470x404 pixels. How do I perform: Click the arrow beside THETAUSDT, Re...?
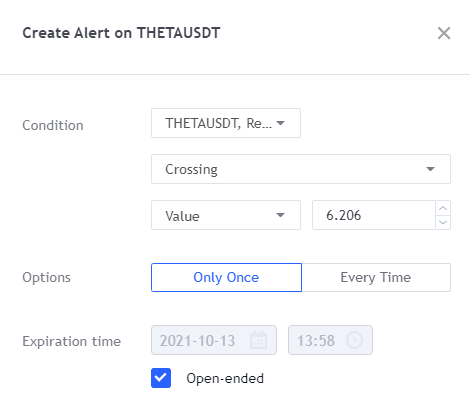281,123
